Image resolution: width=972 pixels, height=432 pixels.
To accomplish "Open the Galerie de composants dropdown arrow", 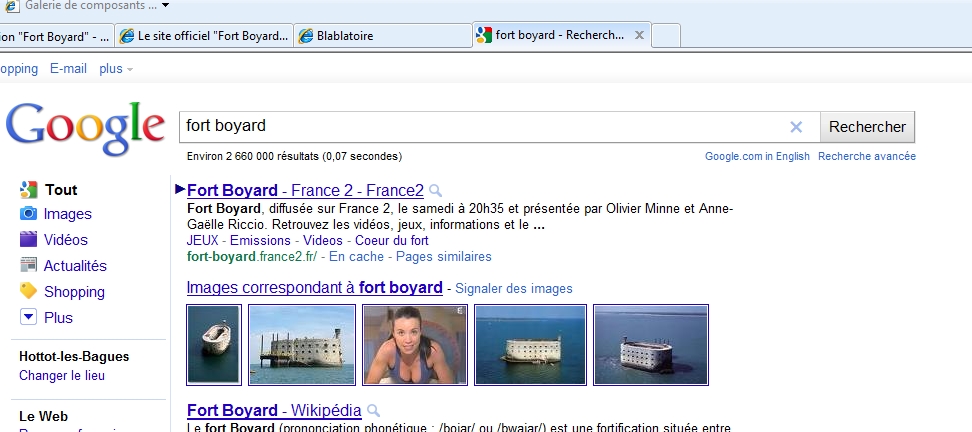I will click(x=165, y=6).
